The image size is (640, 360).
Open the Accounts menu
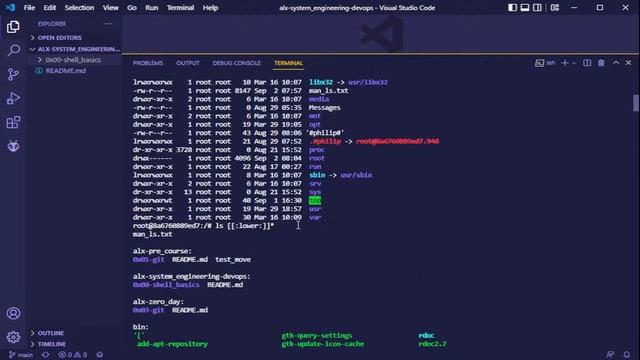coord(13,313)
